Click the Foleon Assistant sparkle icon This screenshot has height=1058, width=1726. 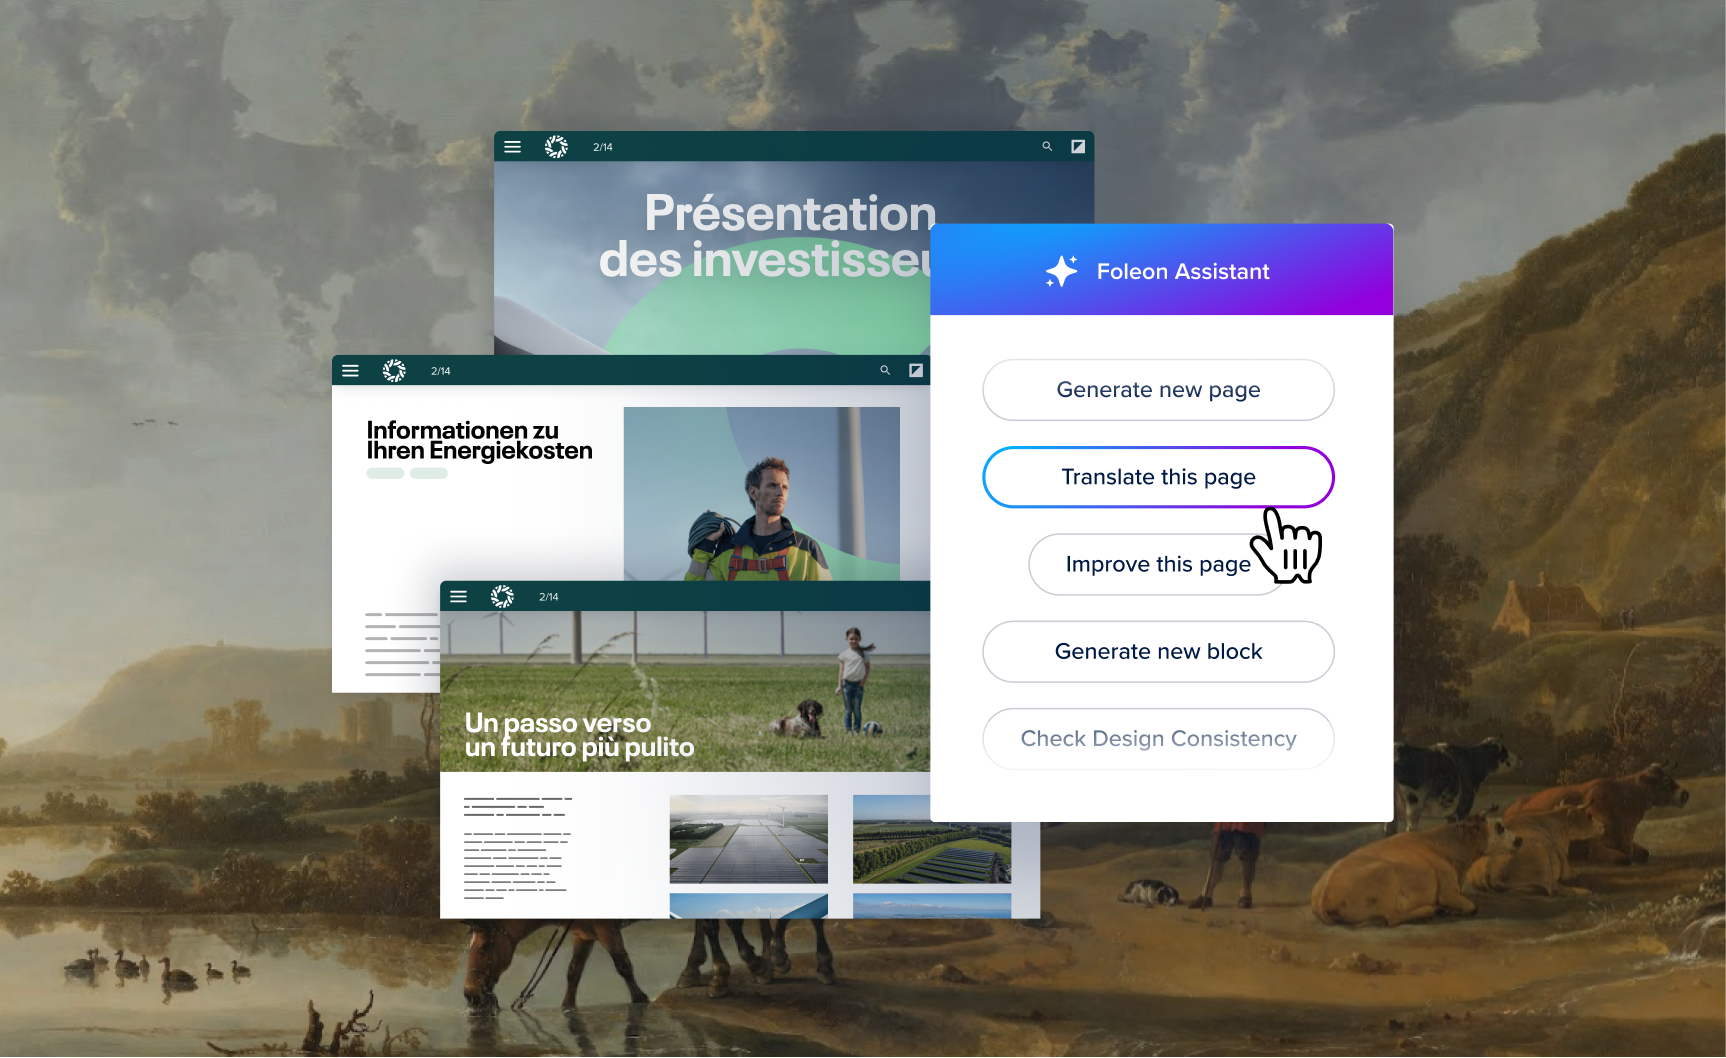1062,271
